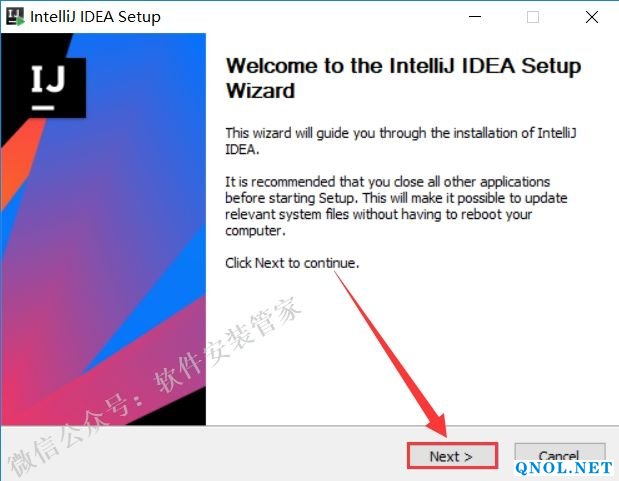619x481 pixels.
Task: Click the "This wizard will guide you" paragraph
Action: click(401, 141)
